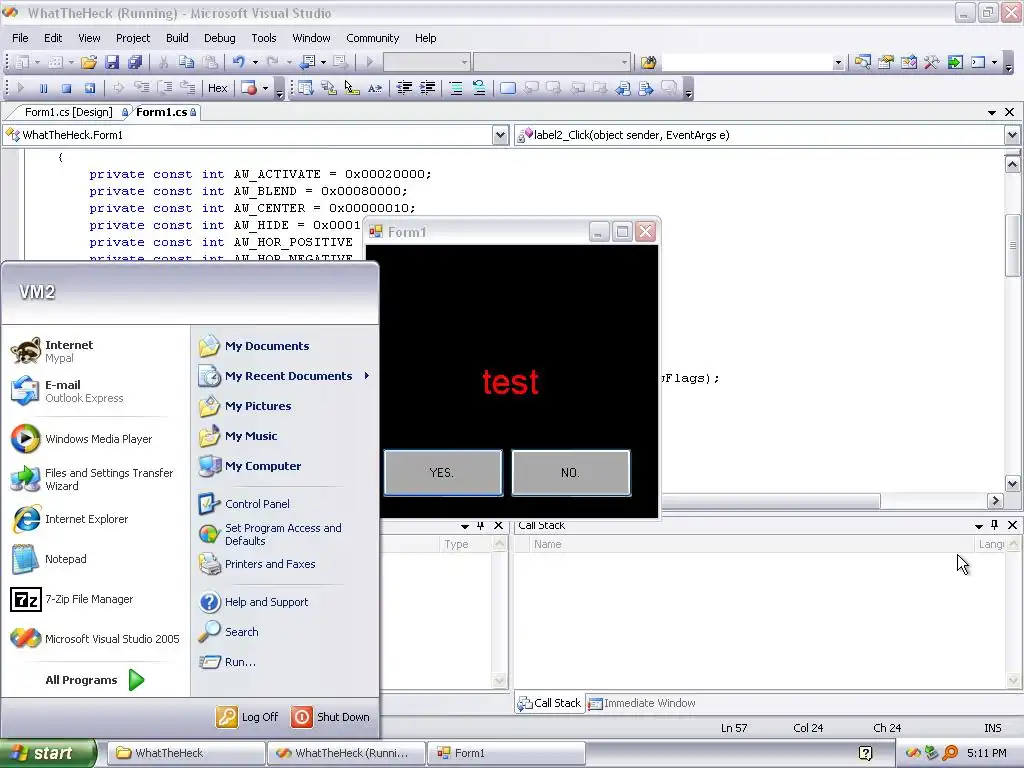Open the Tools menu
This screenshot has width=1024, height=768.
264,38
